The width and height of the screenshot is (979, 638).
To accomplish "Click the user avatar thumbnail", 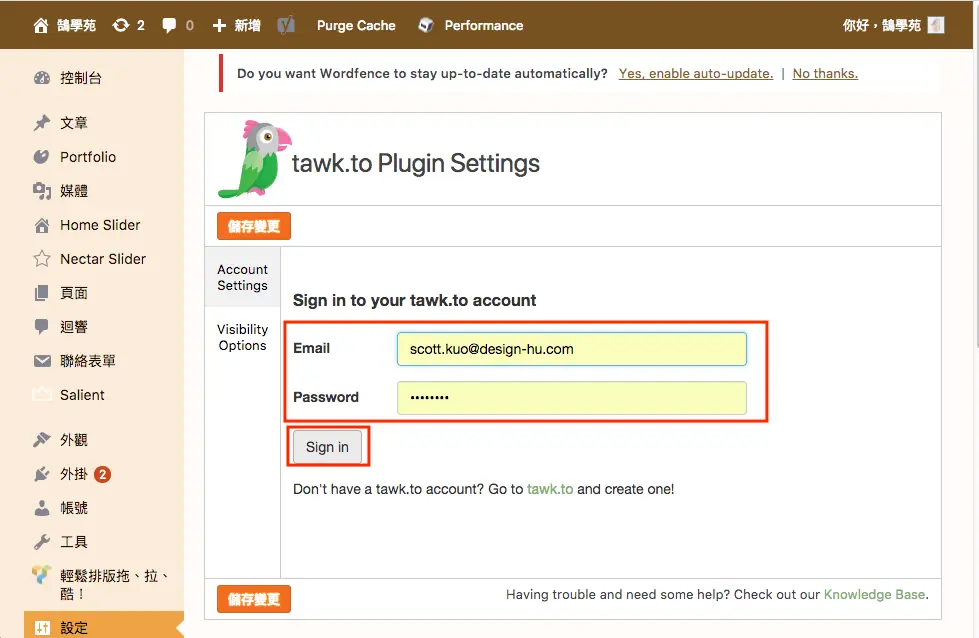I will [x=936, y=25].
